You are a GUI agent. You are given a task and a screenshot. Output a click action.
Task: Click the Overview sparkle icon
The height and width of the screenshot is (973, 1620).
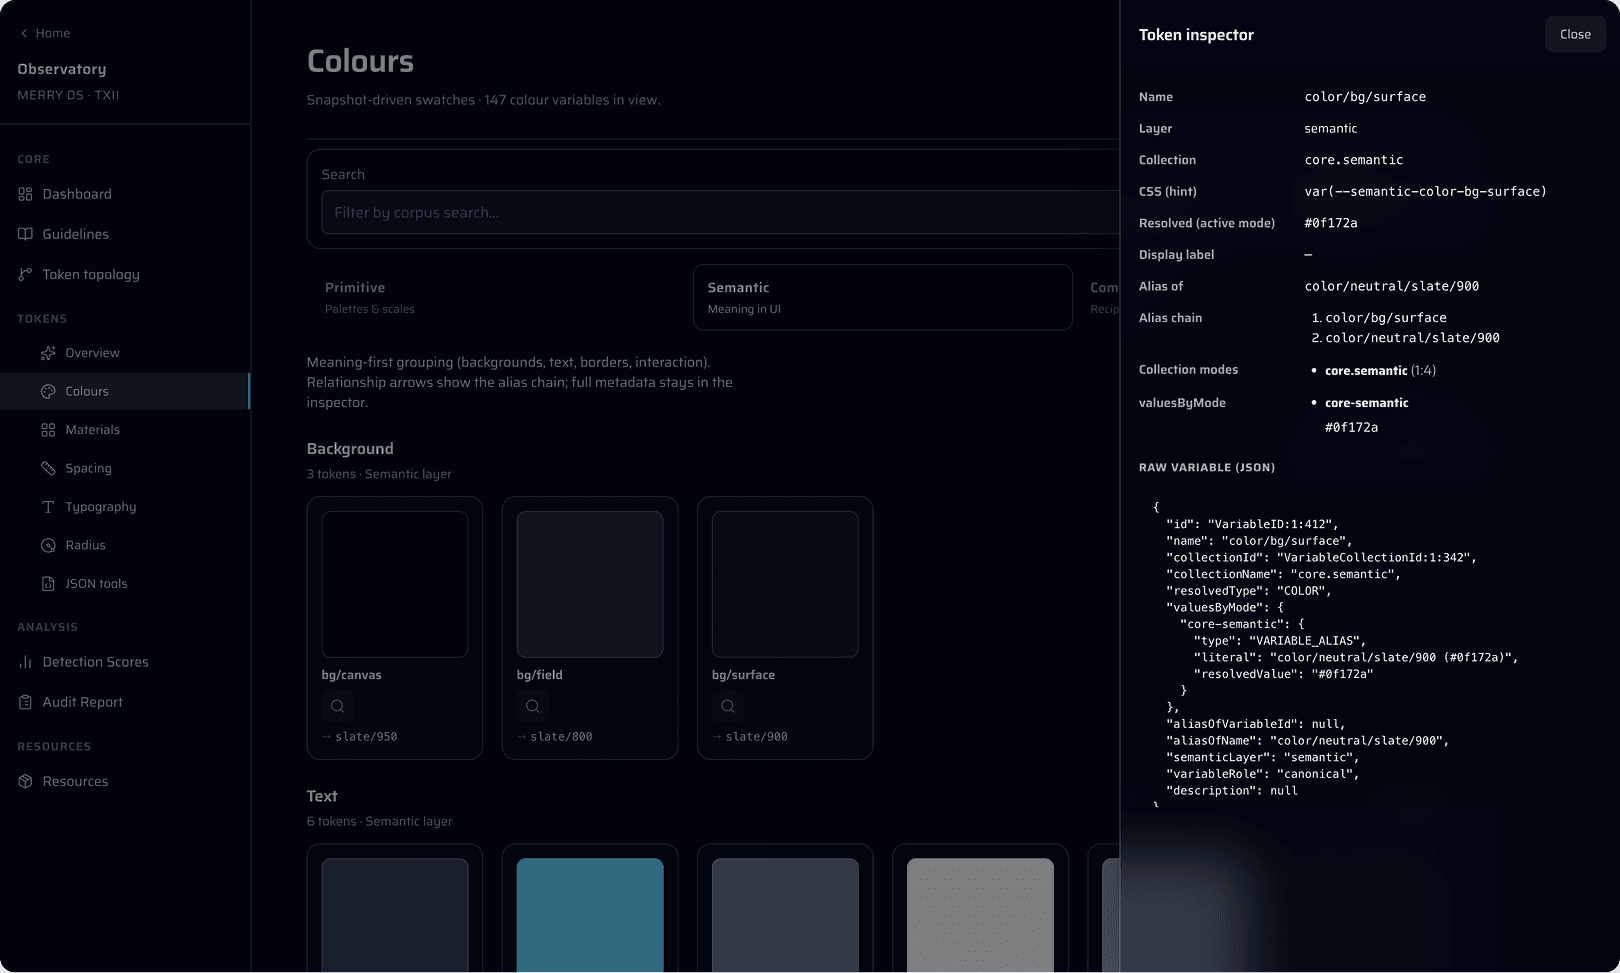click(x=48, y=353)
